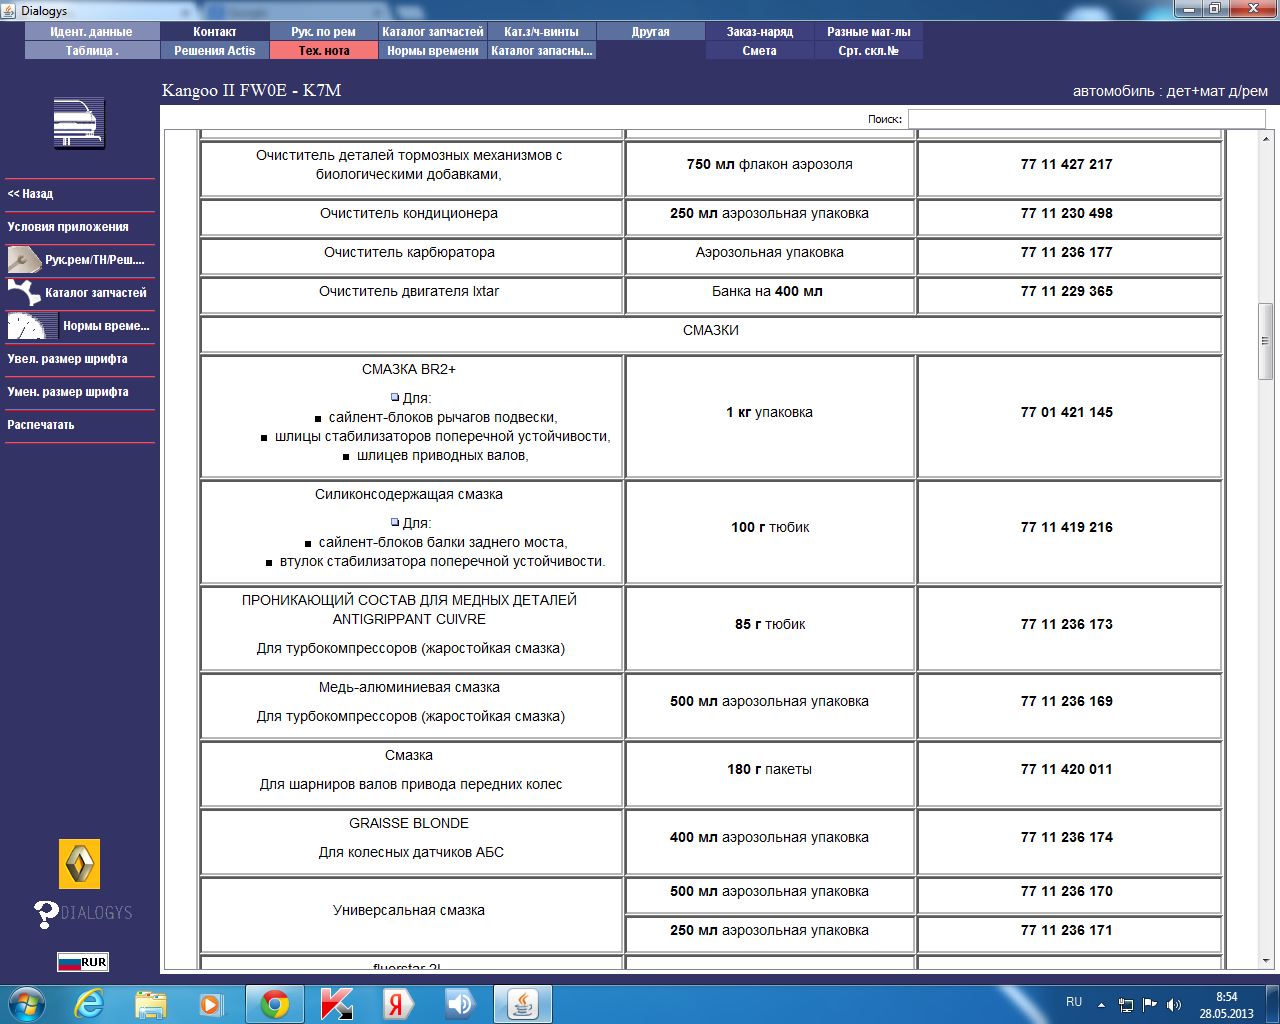Open top Каталог запчастей tab
This screenshot has width=1280, height=1024.
pos(433,32)
